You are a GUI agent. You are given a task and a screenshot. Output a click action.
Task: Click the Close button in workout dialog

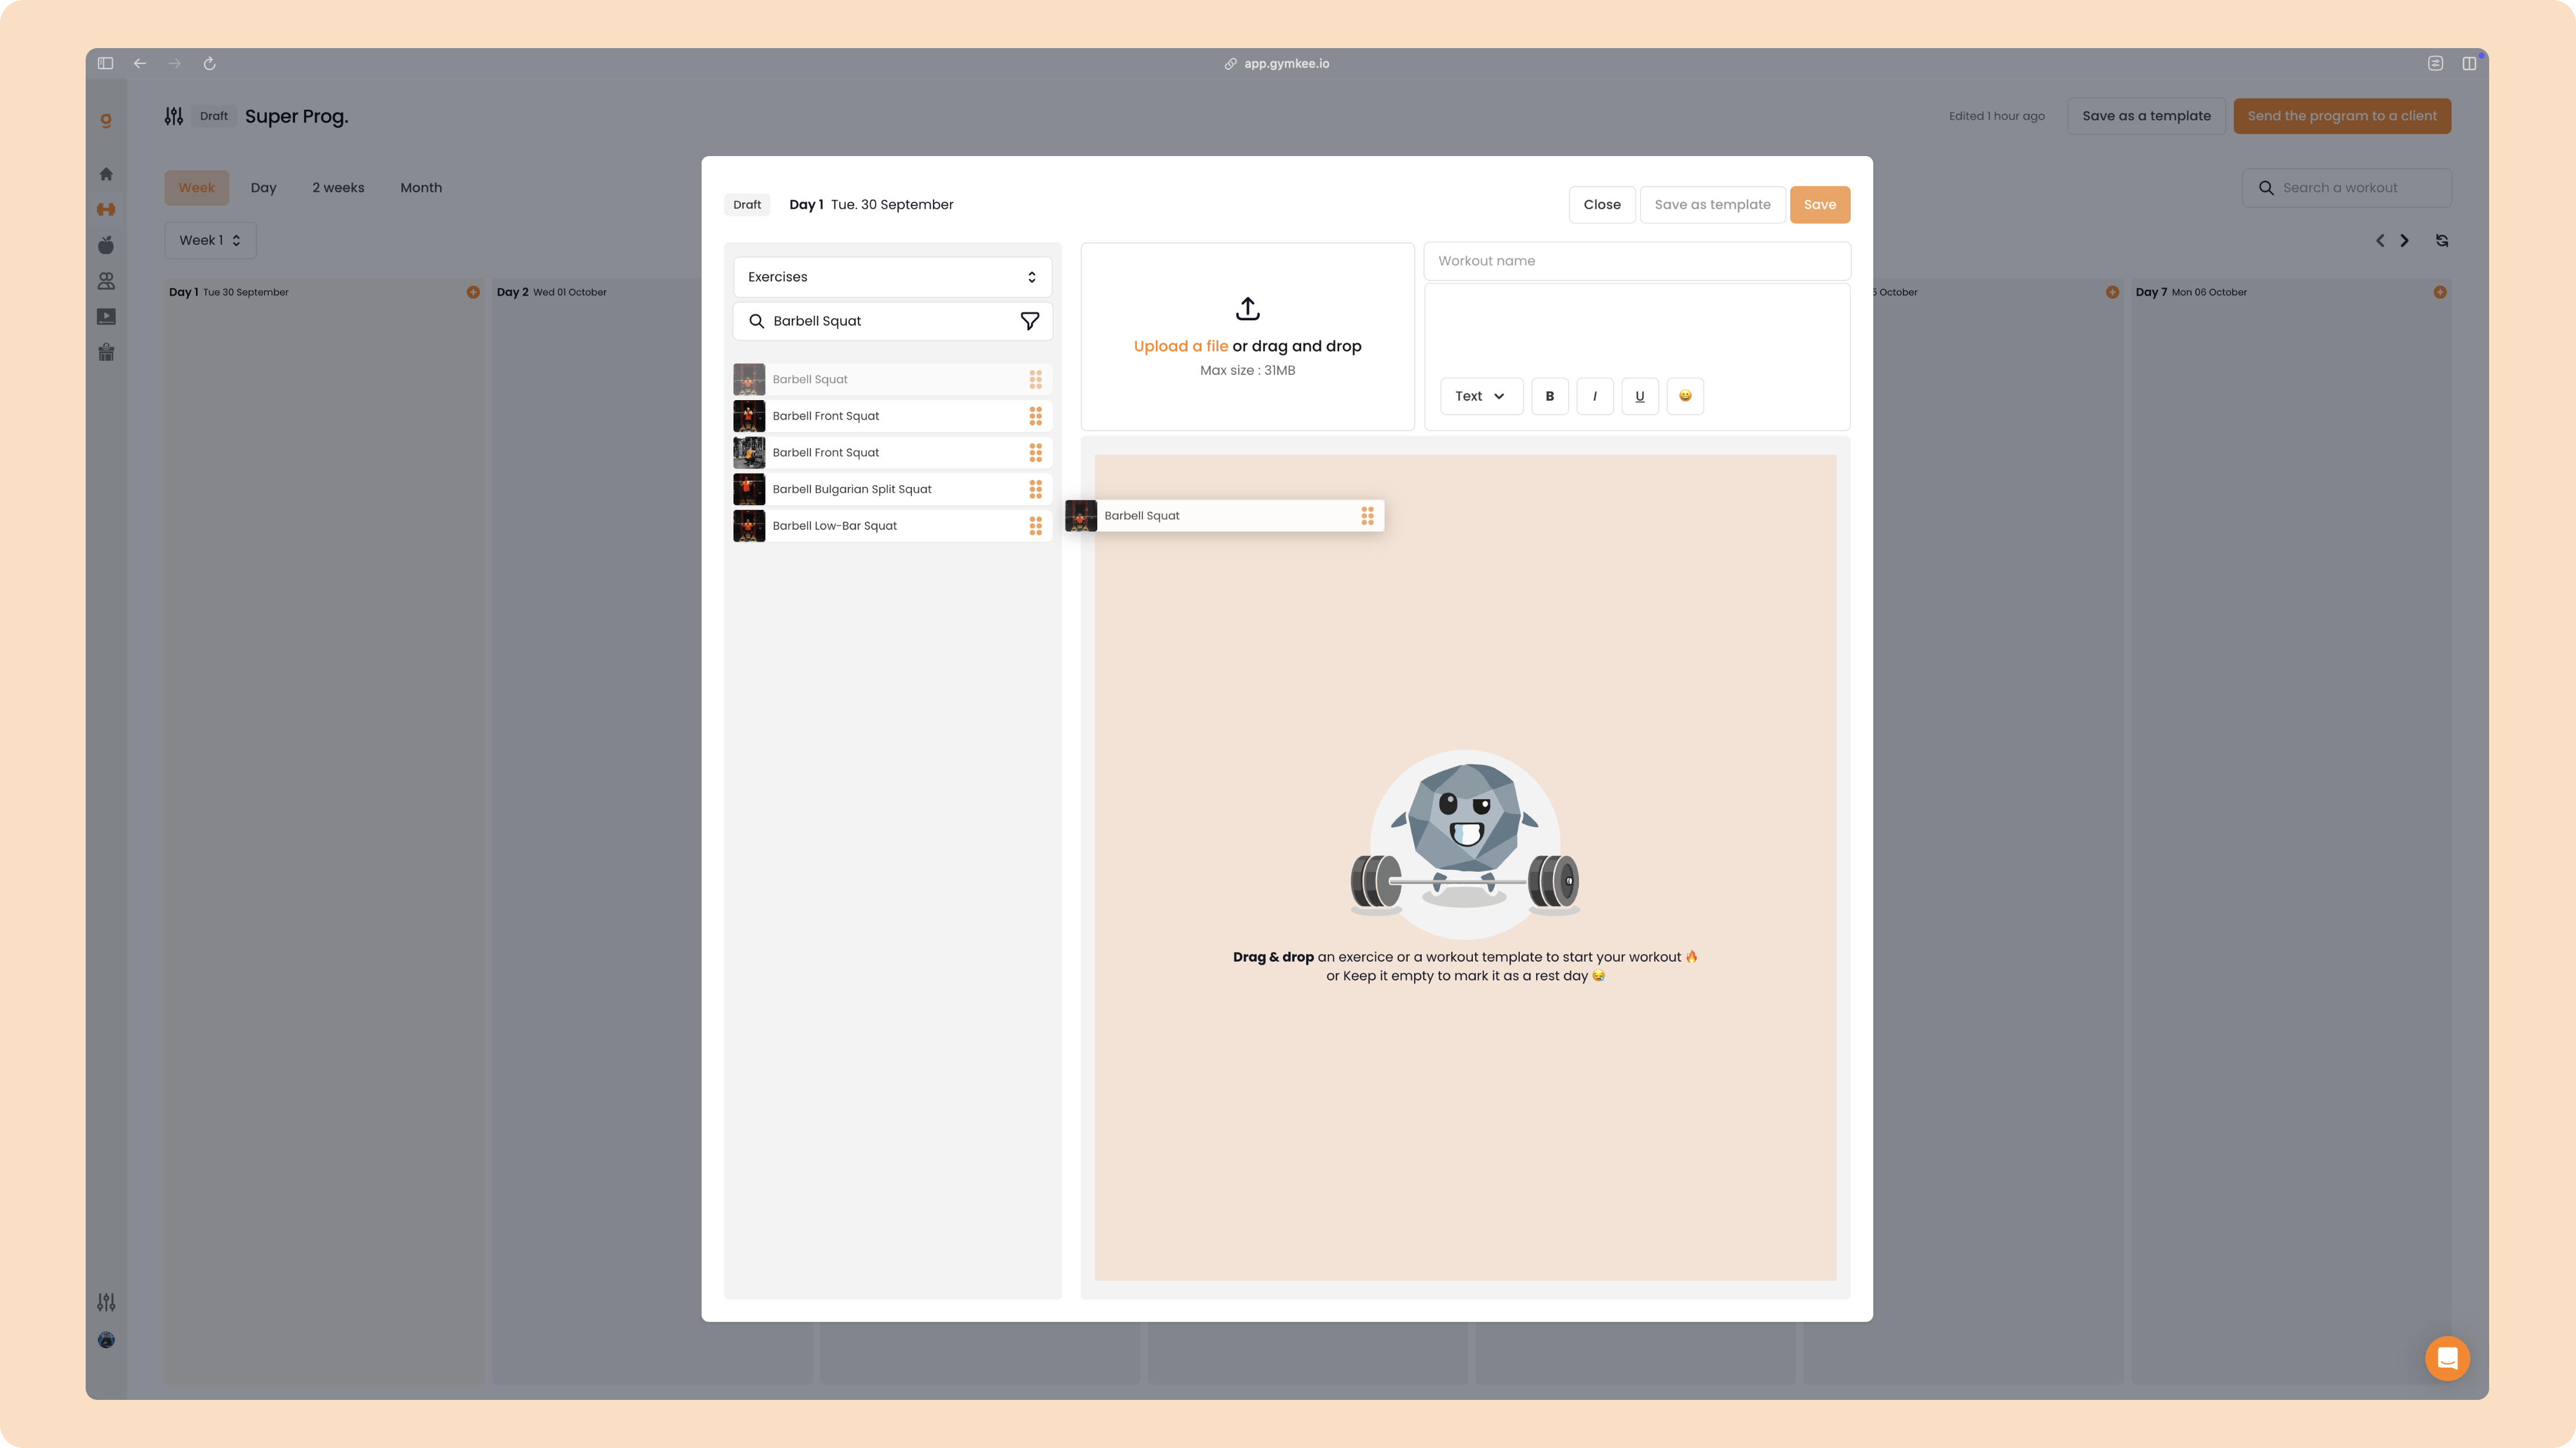[1602, 205]
